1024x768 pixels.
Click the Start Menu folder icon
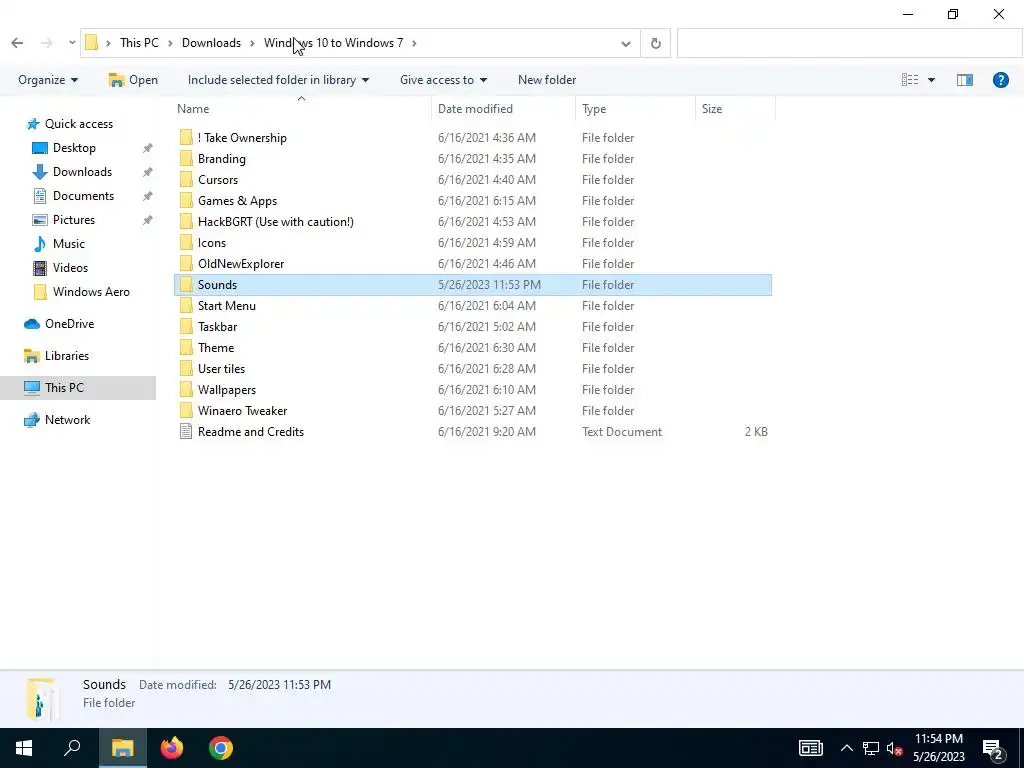186,306
